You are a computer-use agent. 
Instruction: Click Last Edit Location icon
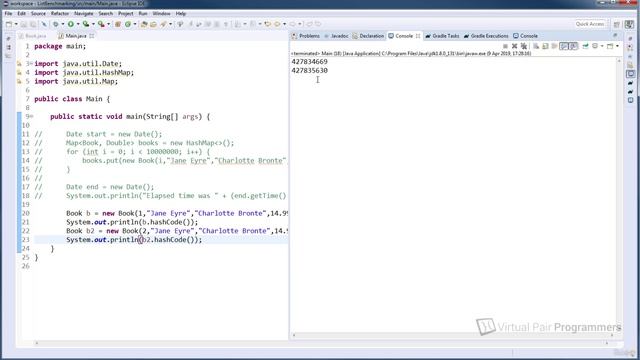[267, 24]
